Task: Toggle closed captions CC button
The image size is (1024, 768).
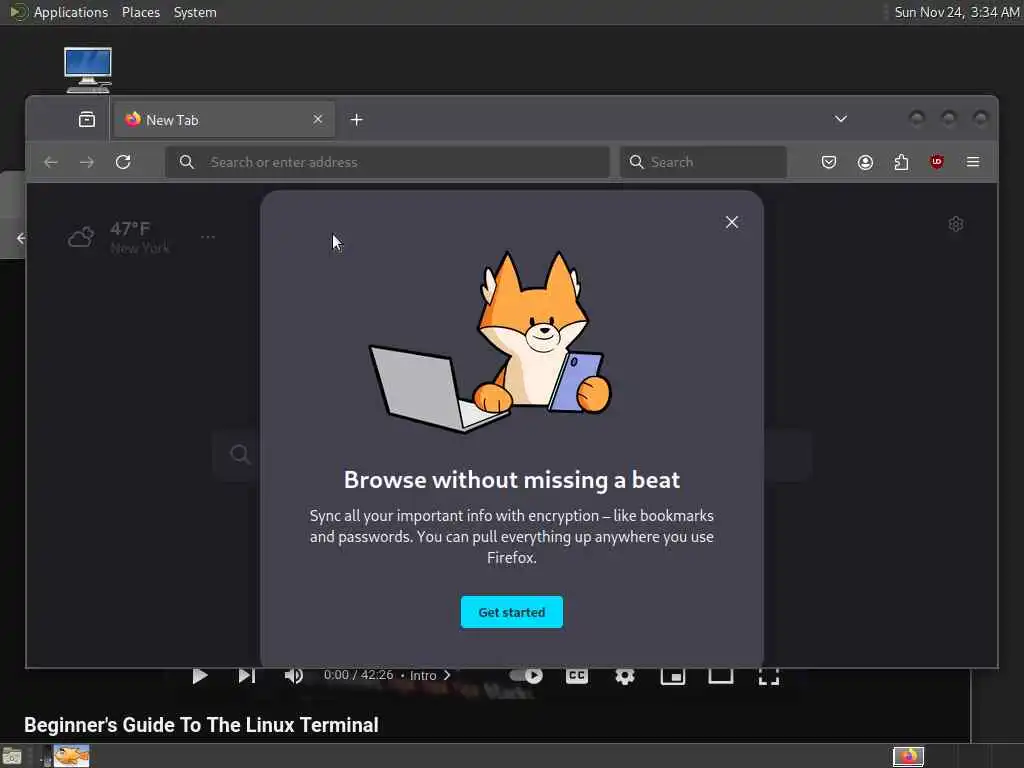Action: pos(577,675)
